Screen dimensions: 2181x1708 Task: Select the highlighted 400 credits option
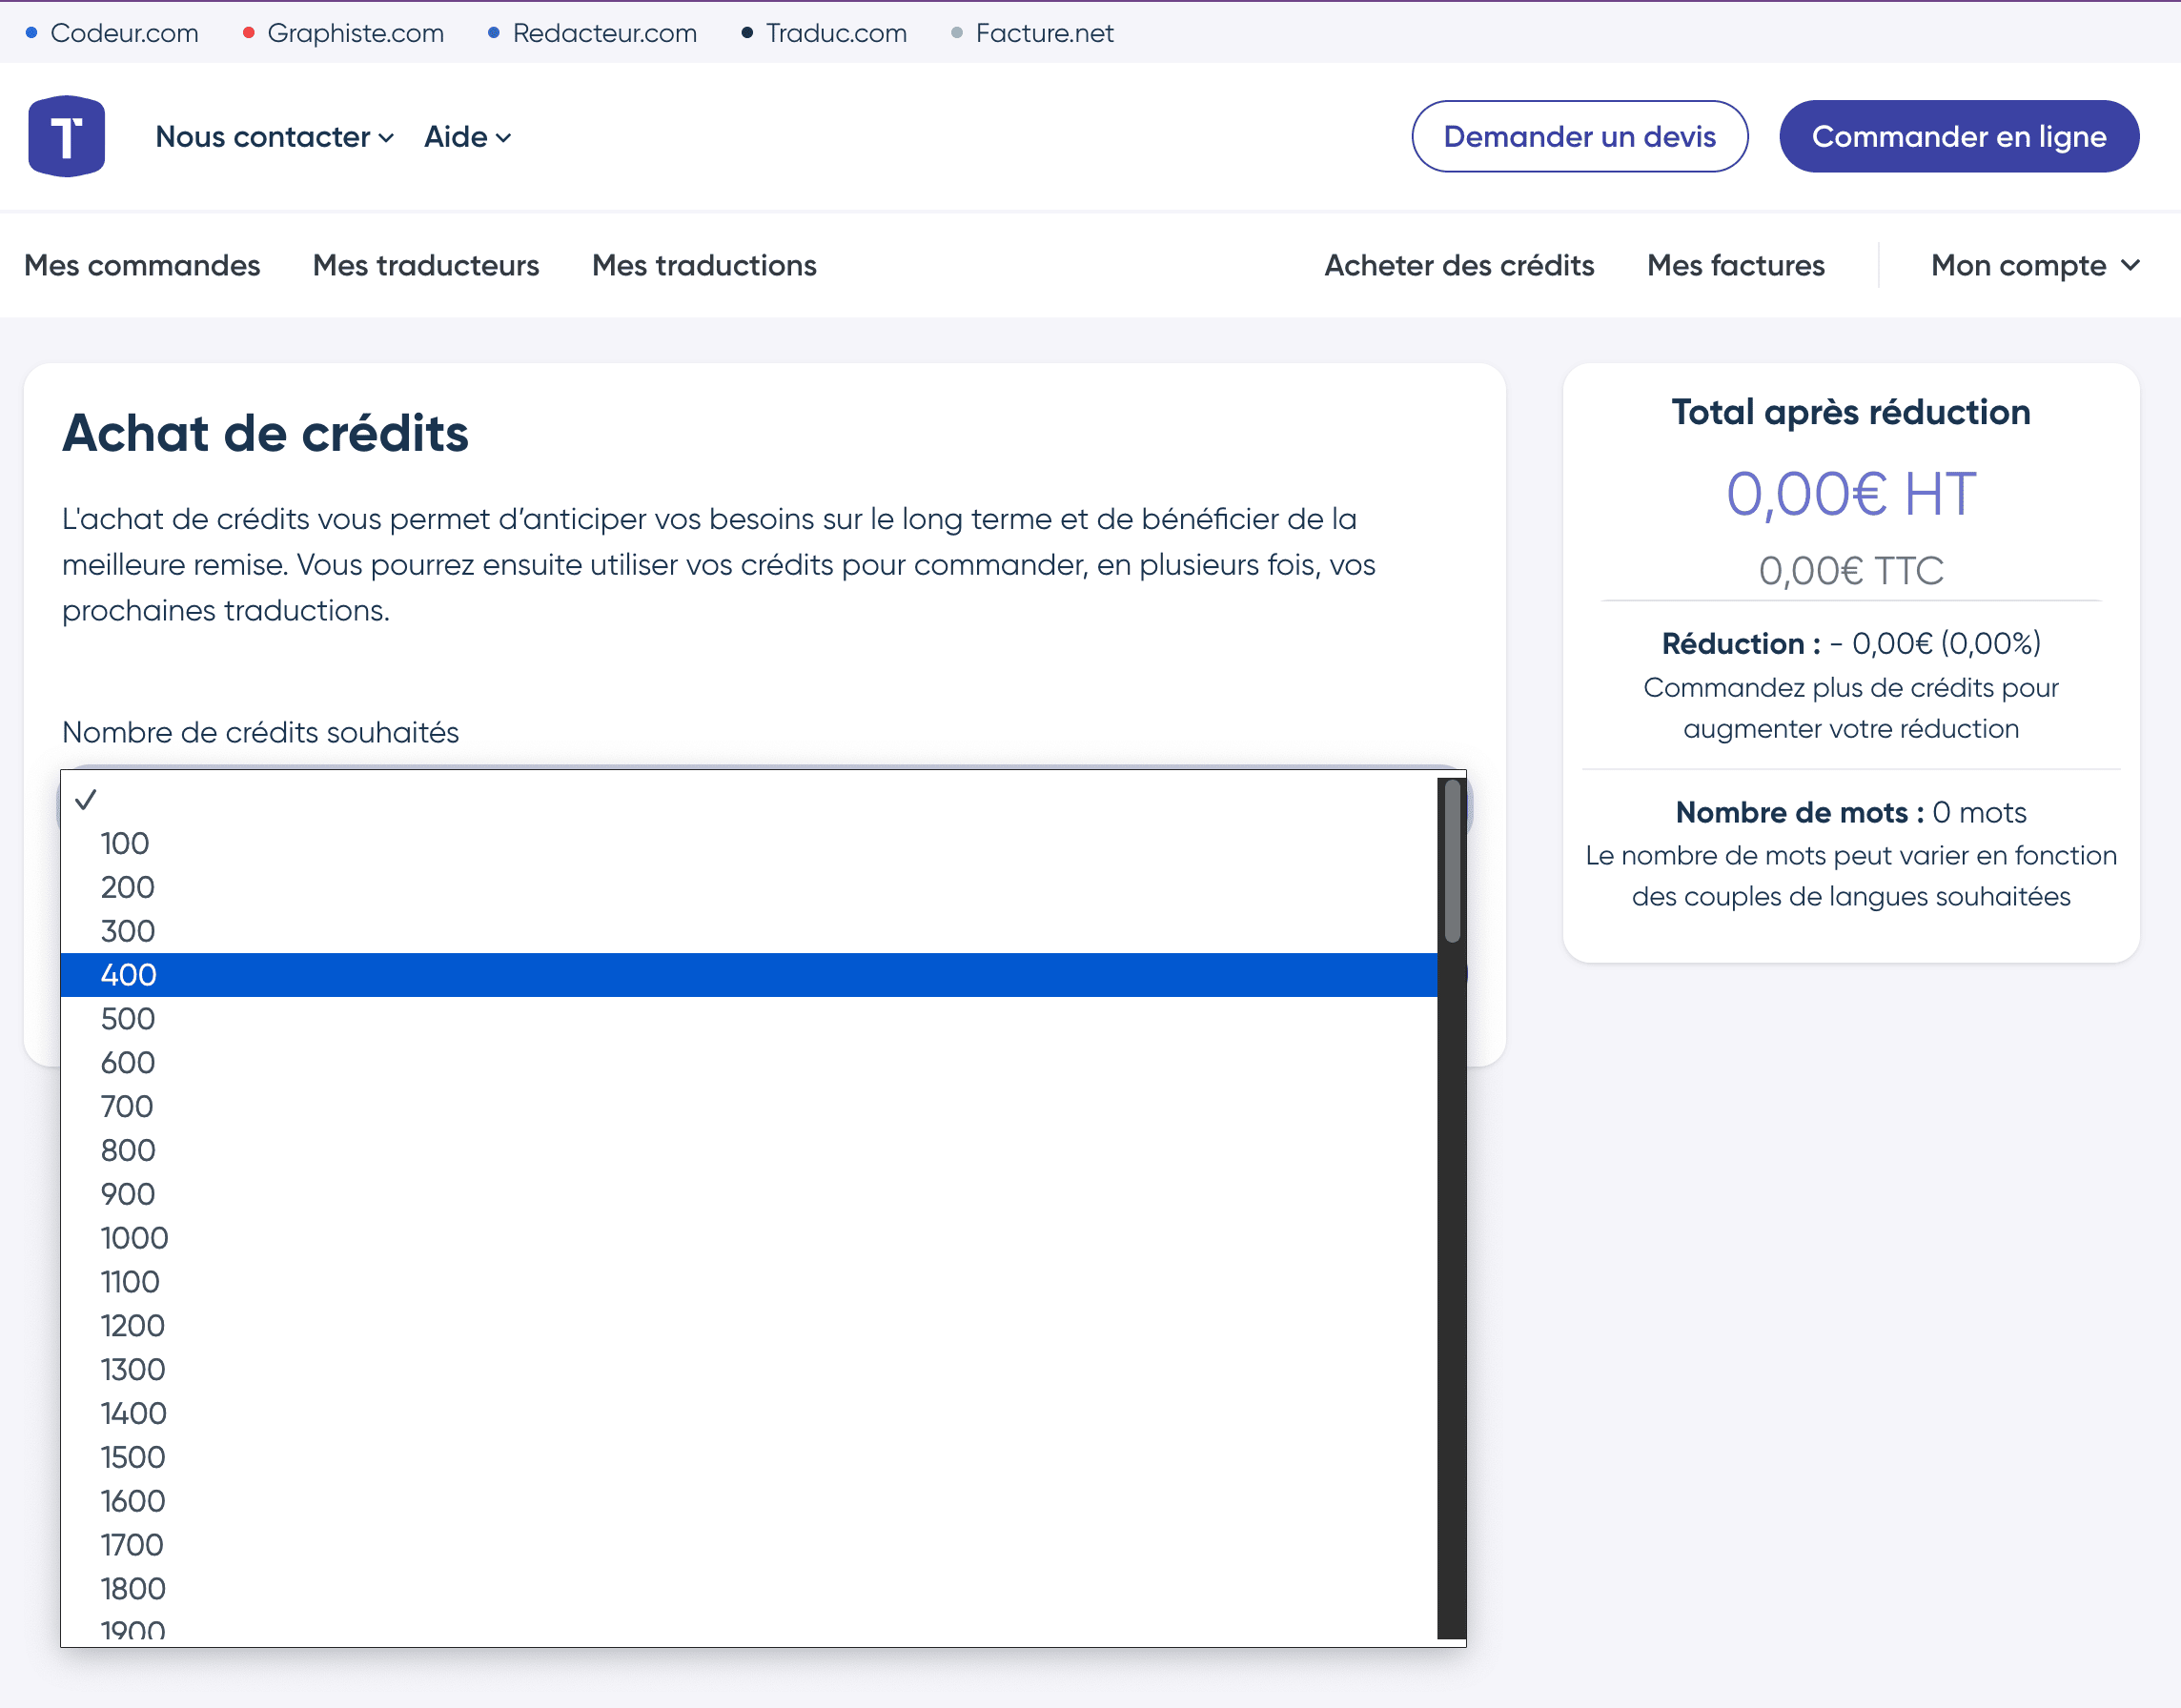(x=749, y=975)
